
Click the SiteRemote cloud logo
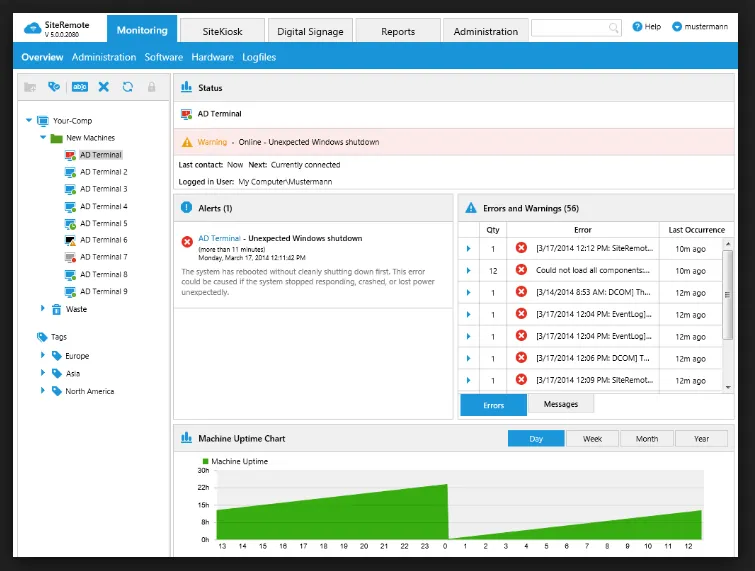pyautogui.click(x=32, y=28)
